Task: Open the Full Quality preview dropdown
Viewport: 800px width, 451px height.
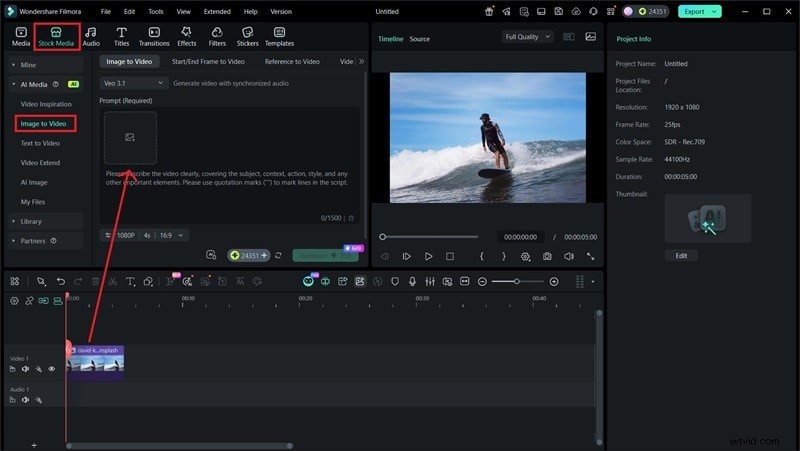Action: tap(527, 37)
